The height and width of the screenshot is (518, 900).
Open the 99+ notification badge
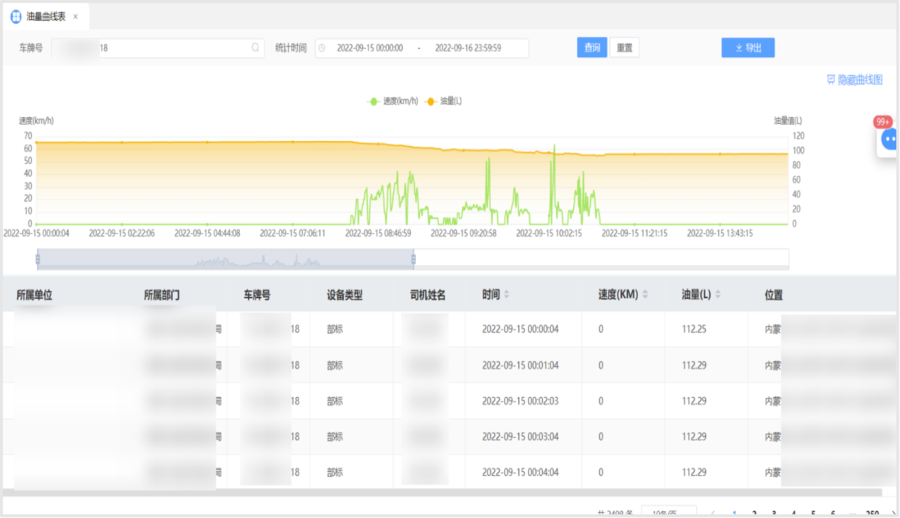[882, 122]
